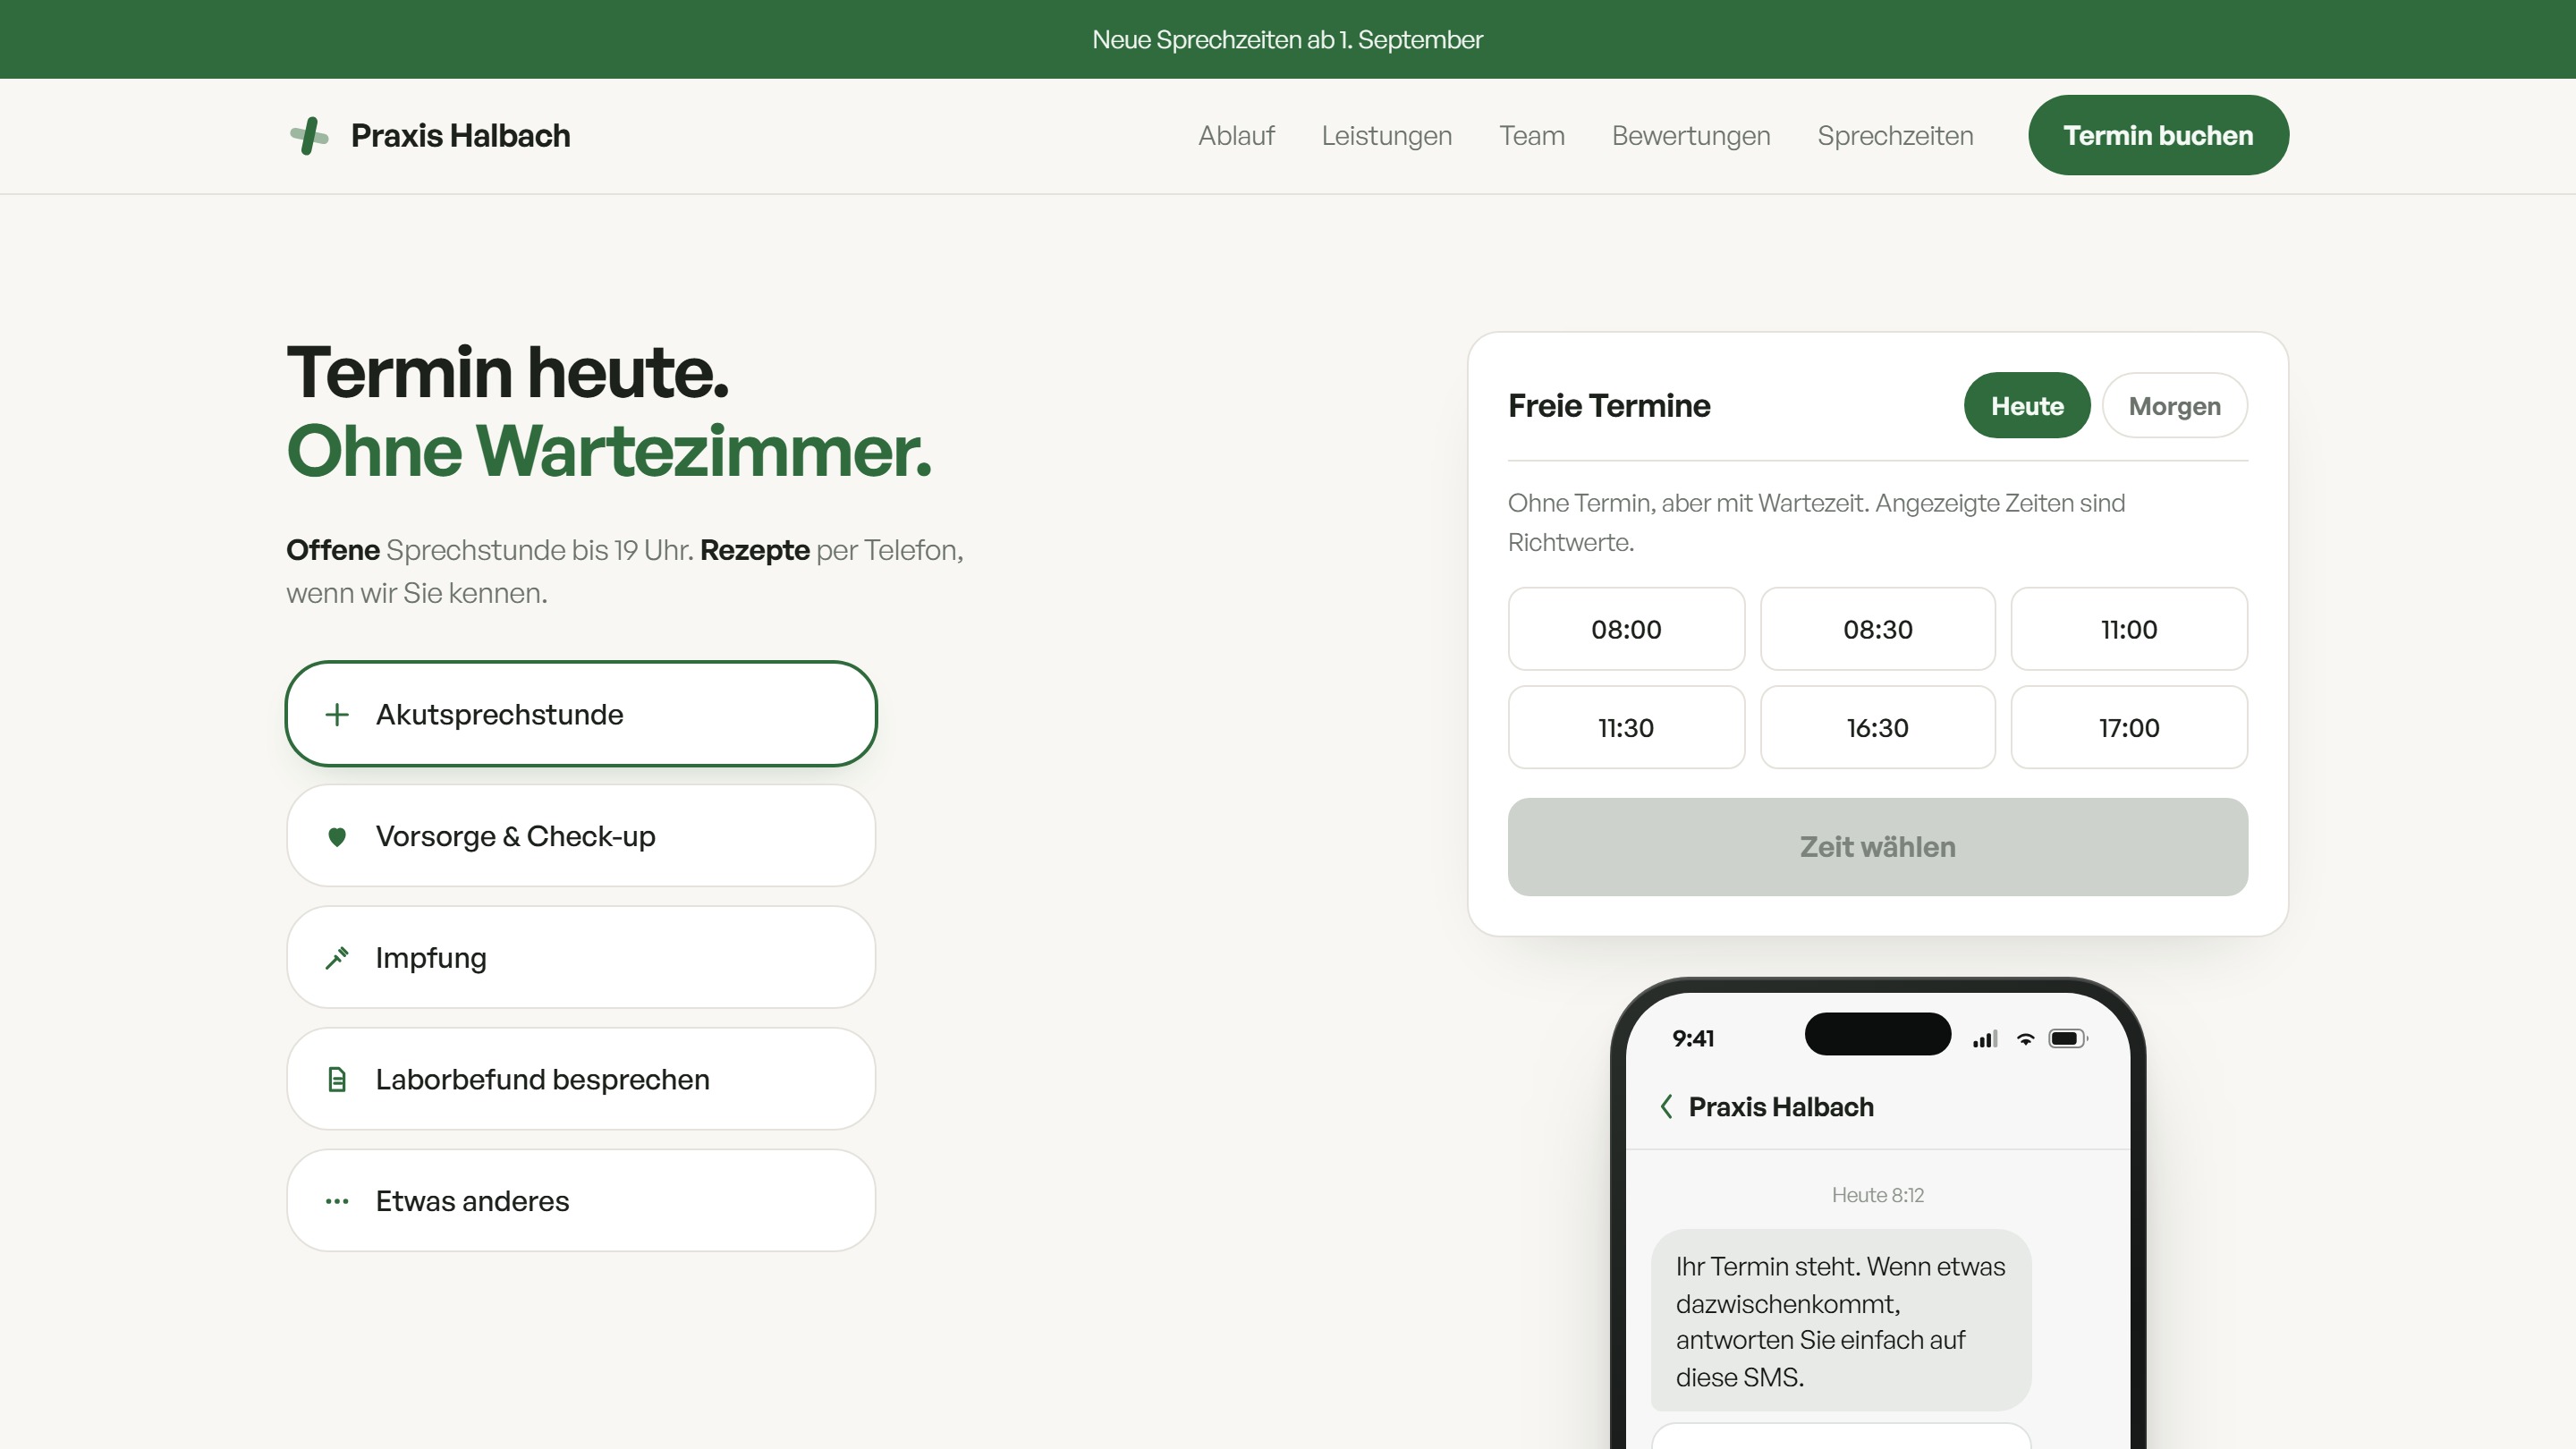Click the 9:41 clock in the phone

pyautogui.click(x=1693, y=1038)
